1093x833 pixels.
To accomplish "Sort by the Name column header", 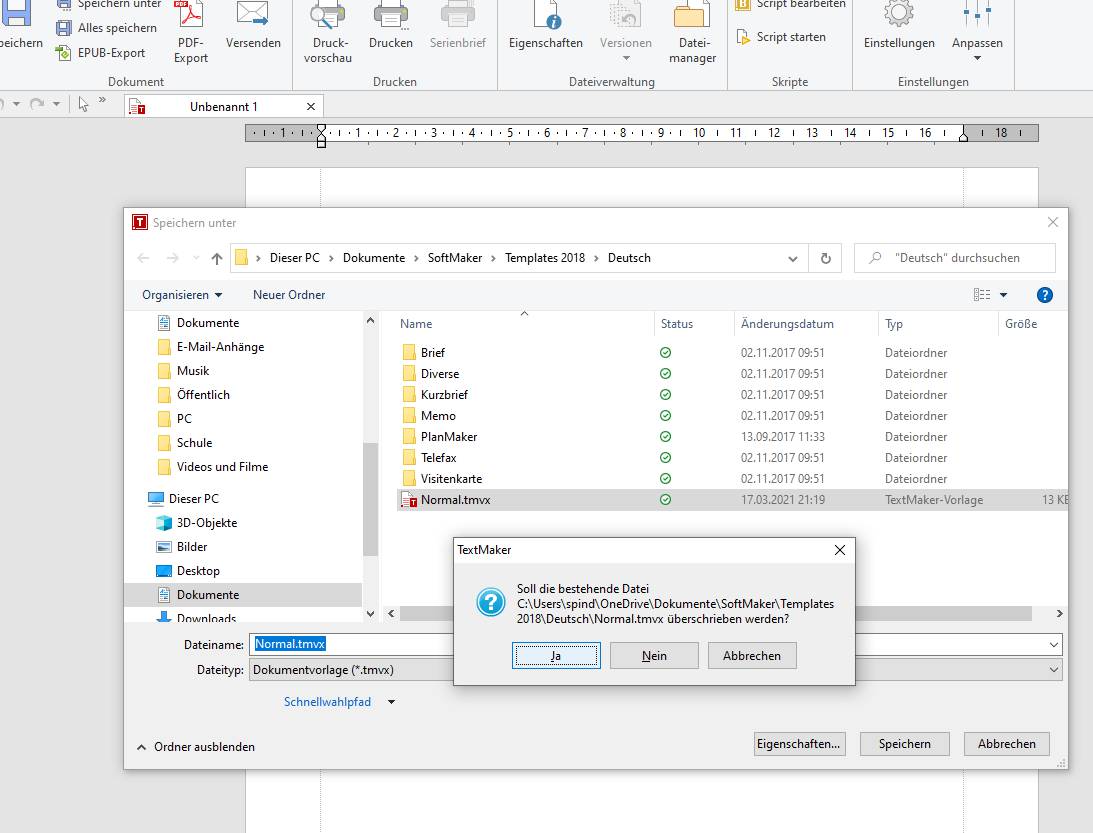I will click(x=415, y=324).
